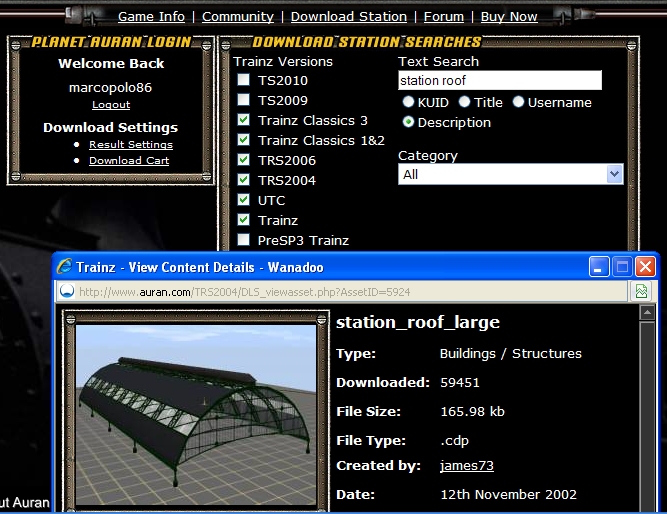The width and height of the screenshot is (667, 514).
Task: Select the Title radio button
Action: pyautogui.click(x=465, y=102)
